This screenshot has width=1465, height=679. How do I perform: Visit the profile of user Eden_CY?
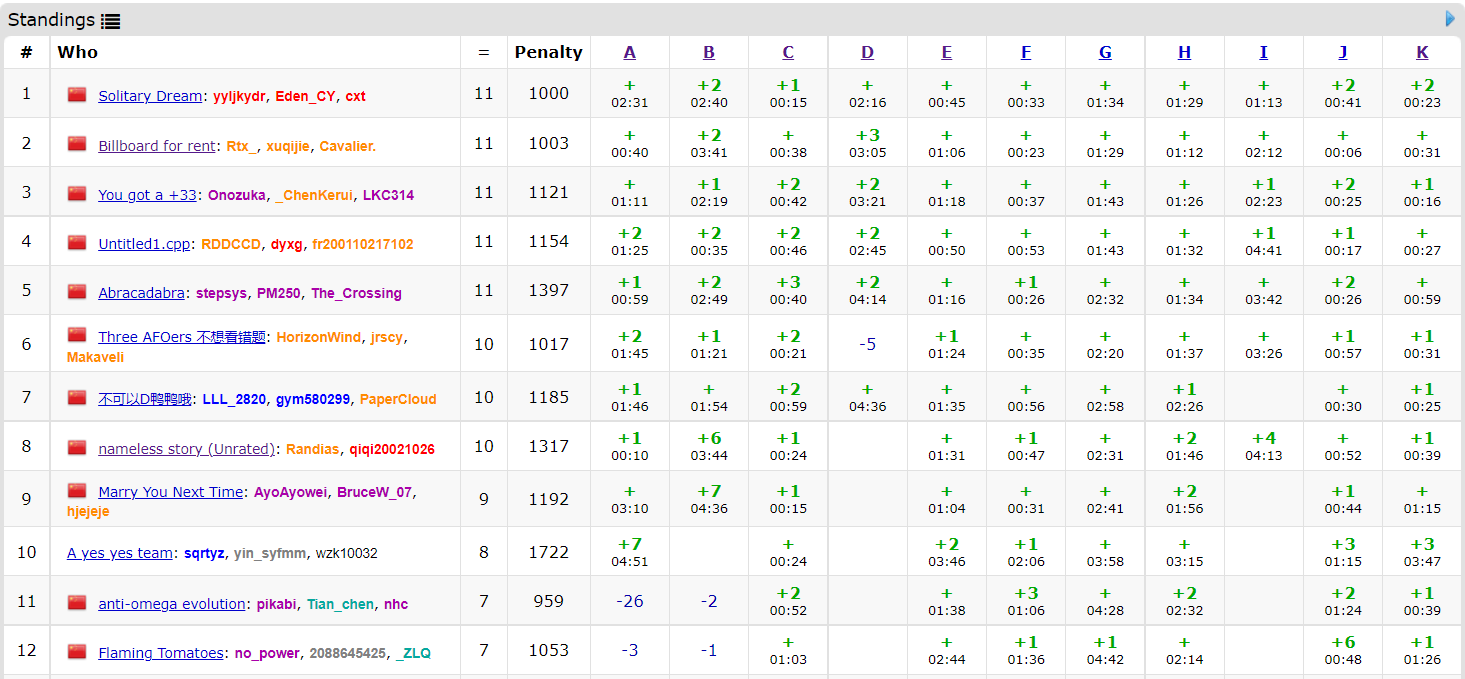(x=306, y=96)
